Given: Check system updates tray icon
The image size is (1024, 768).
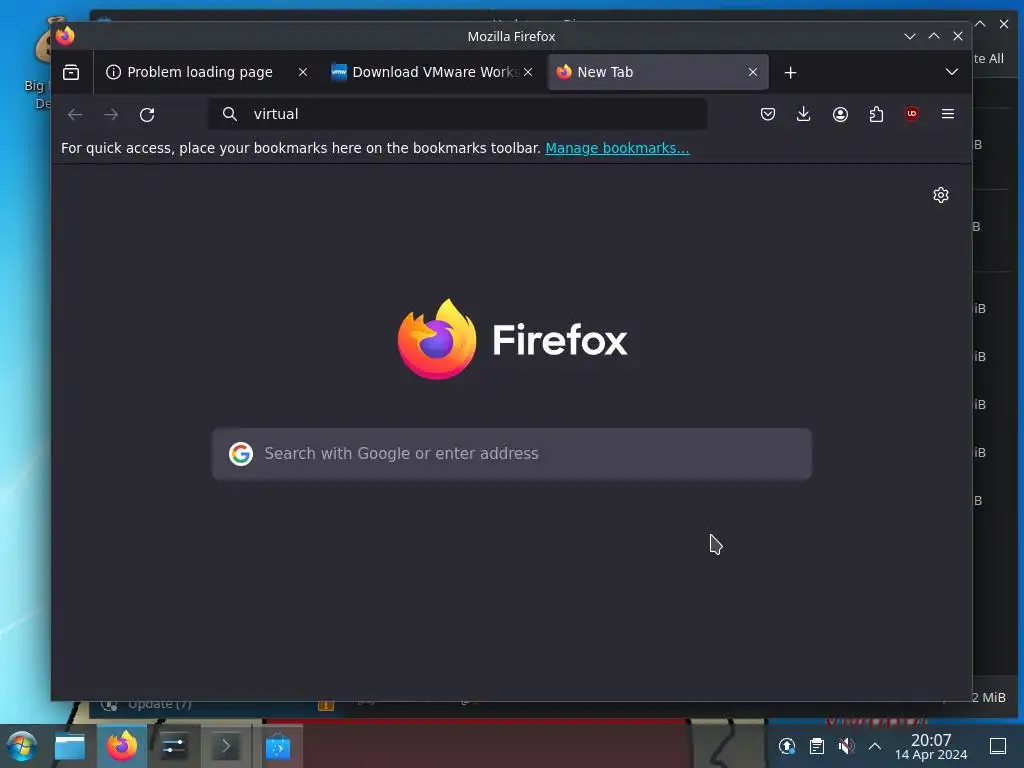Looking at the screenshot, I should (787, 746).
